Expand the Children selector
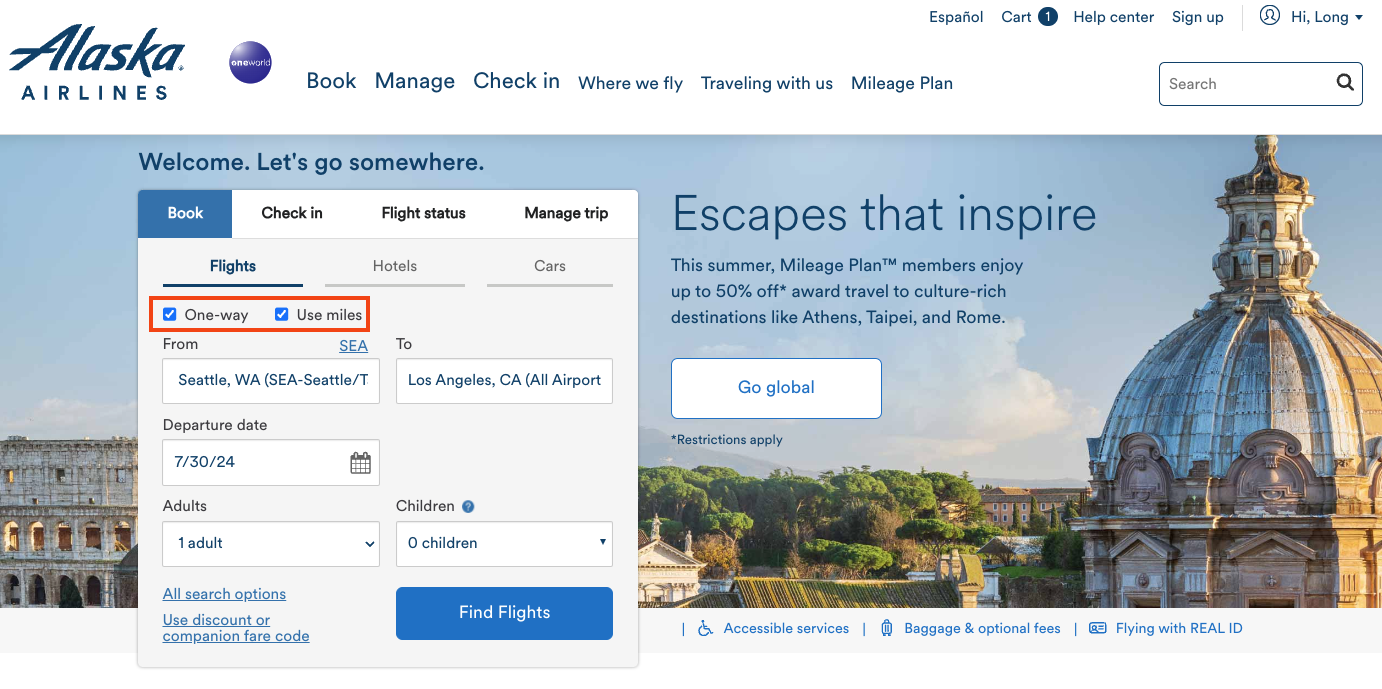 tap(504, 543)
